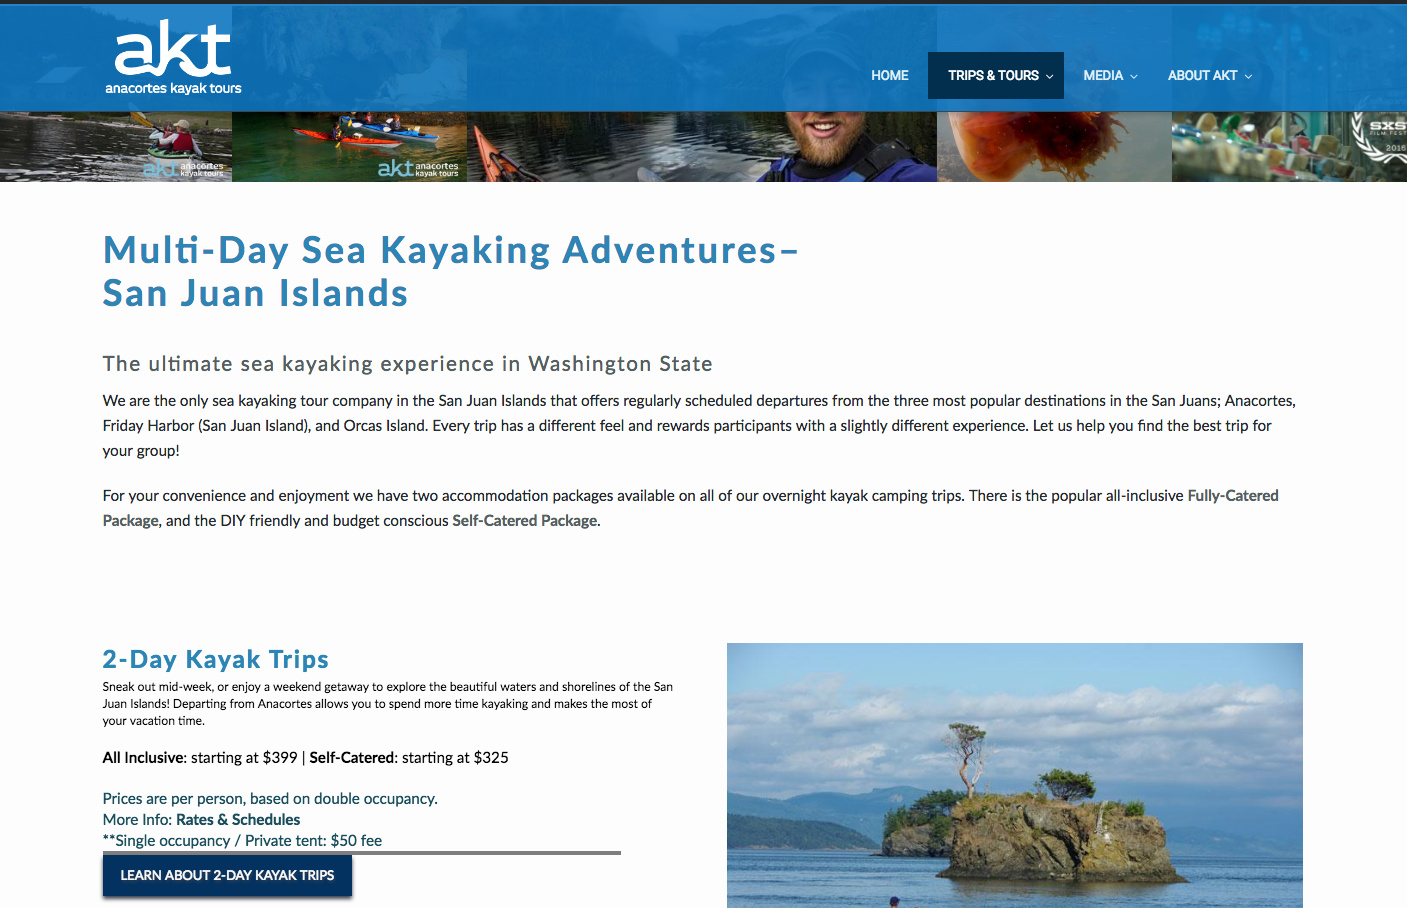Click the 2-Day Kayak Trips heading
Viewport: 1407px width, 908px height.
[215, 659]
